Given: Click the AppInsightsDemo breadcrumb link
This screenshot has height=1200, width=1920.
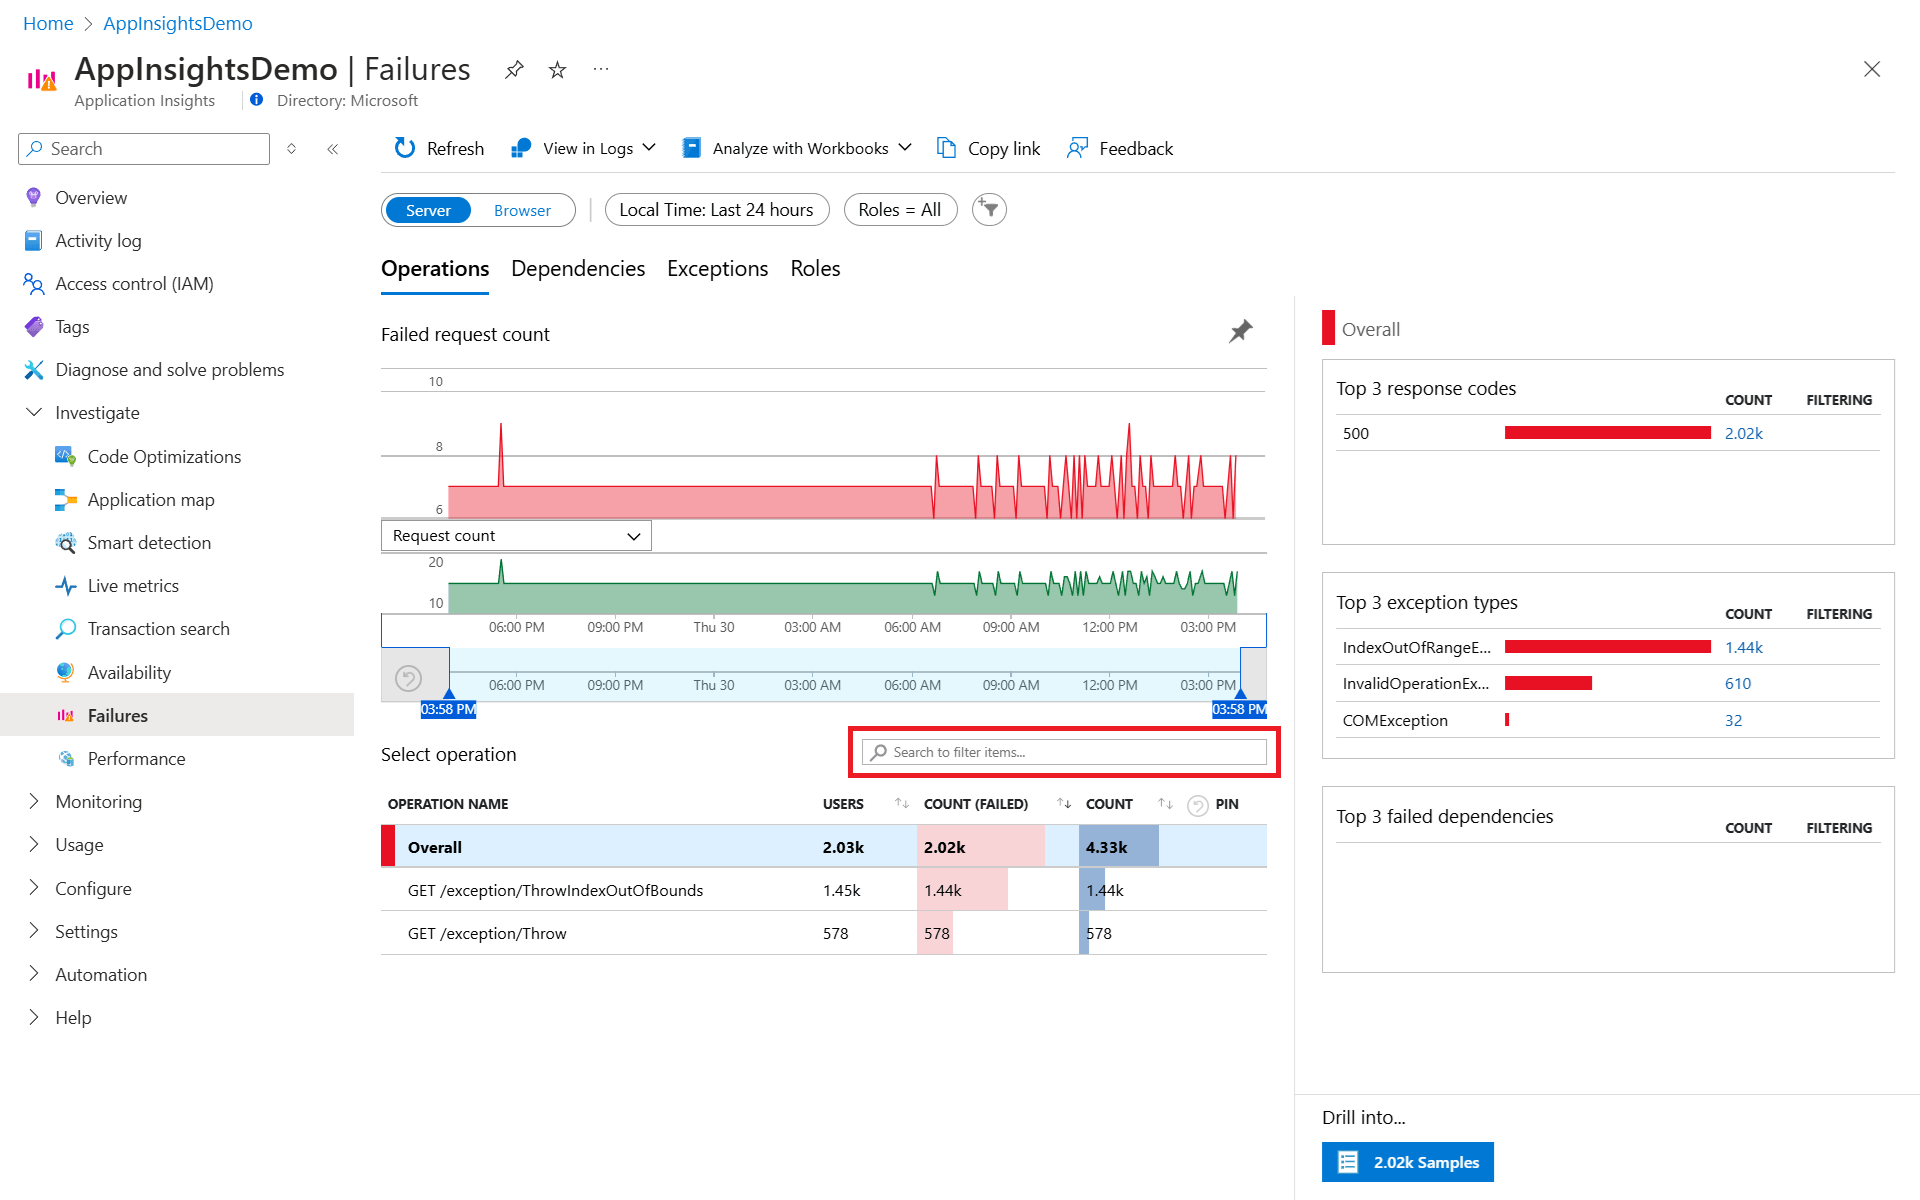Looking at the screenshot, I should pos(177,23).
